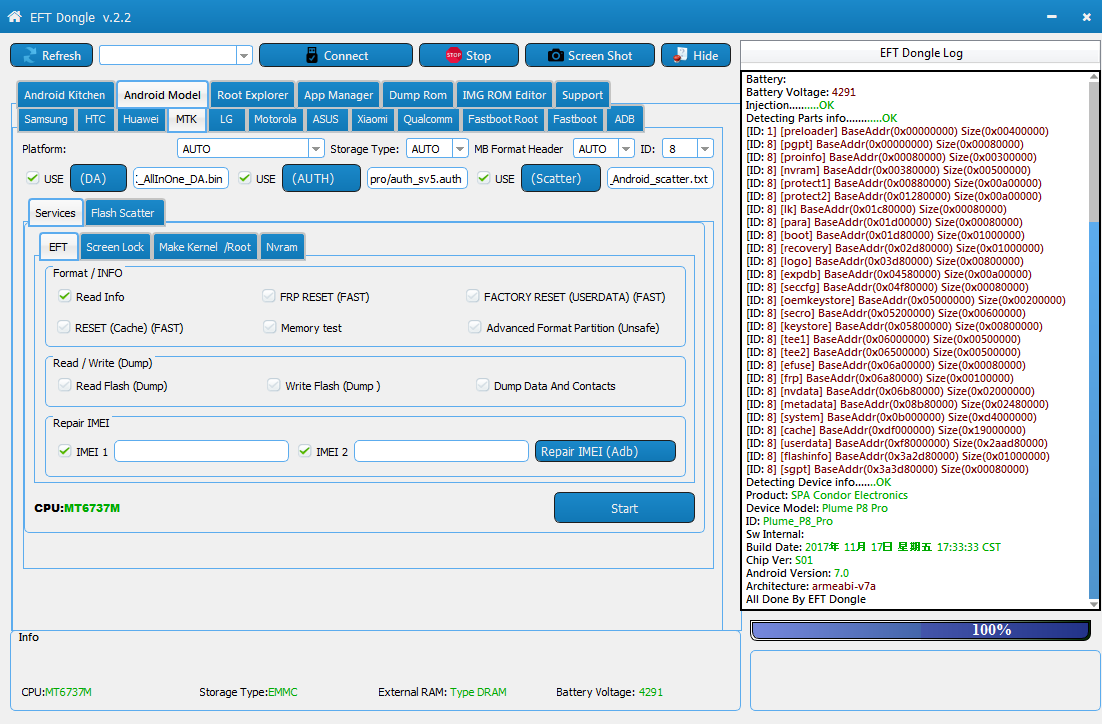Viewport: 1102px width, 724px height.
Task: Click the (AUTH) file button
Action: [321, 178]
